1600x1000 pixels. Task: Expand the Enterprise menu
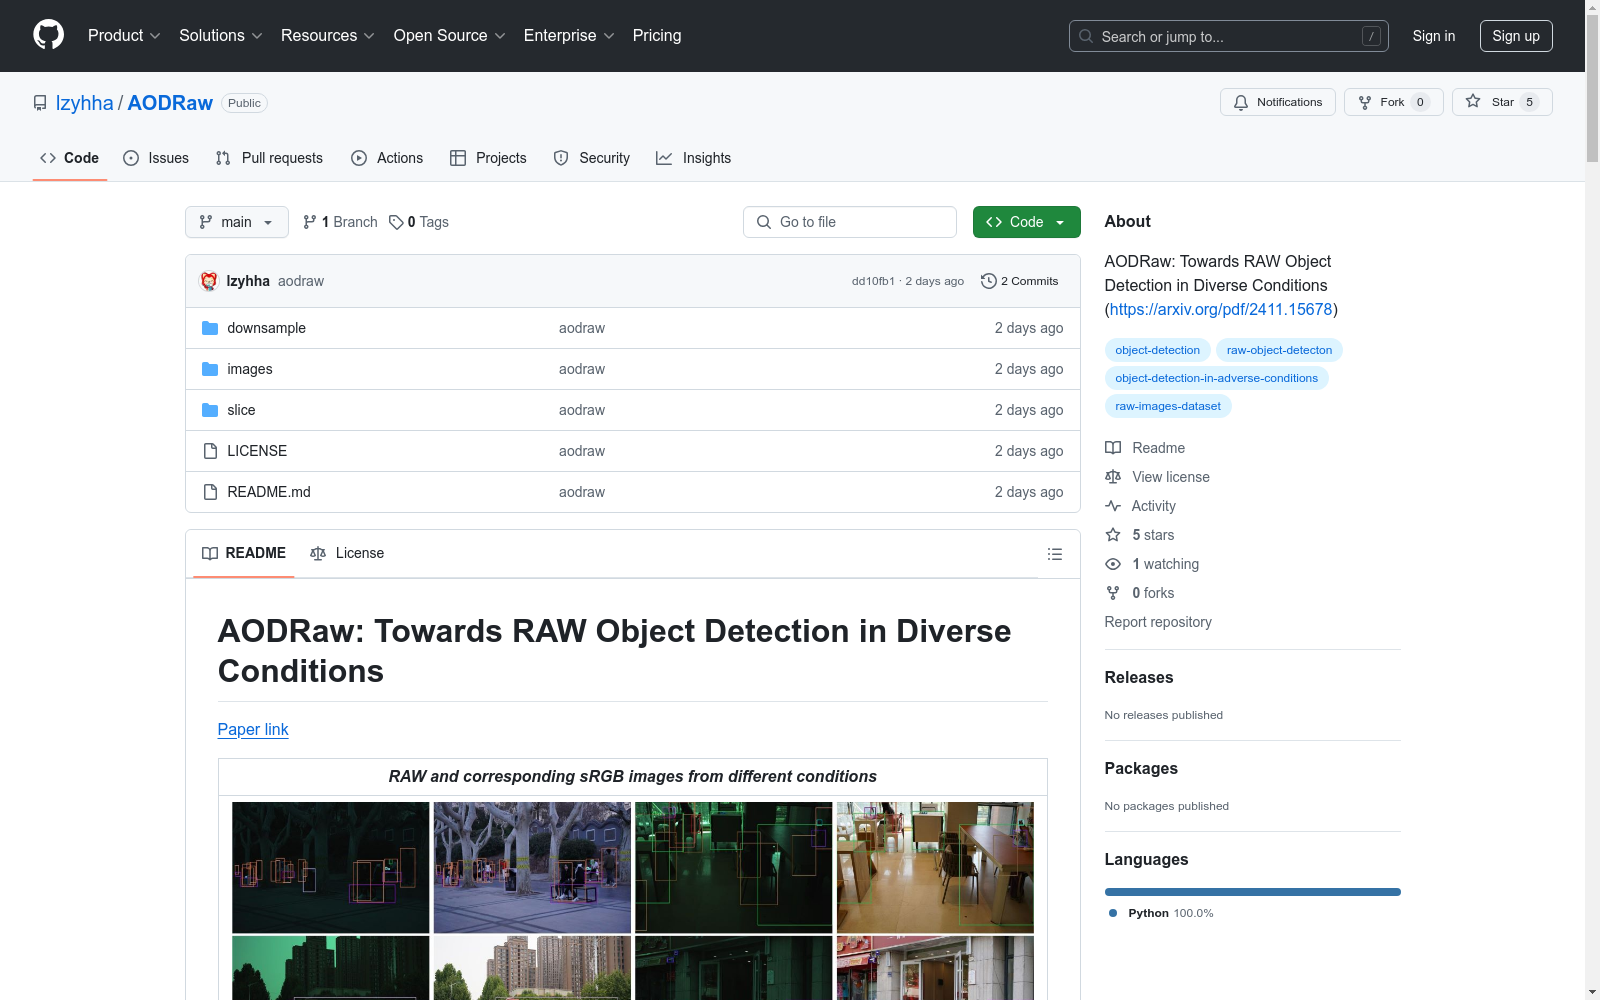click(569, 35)
